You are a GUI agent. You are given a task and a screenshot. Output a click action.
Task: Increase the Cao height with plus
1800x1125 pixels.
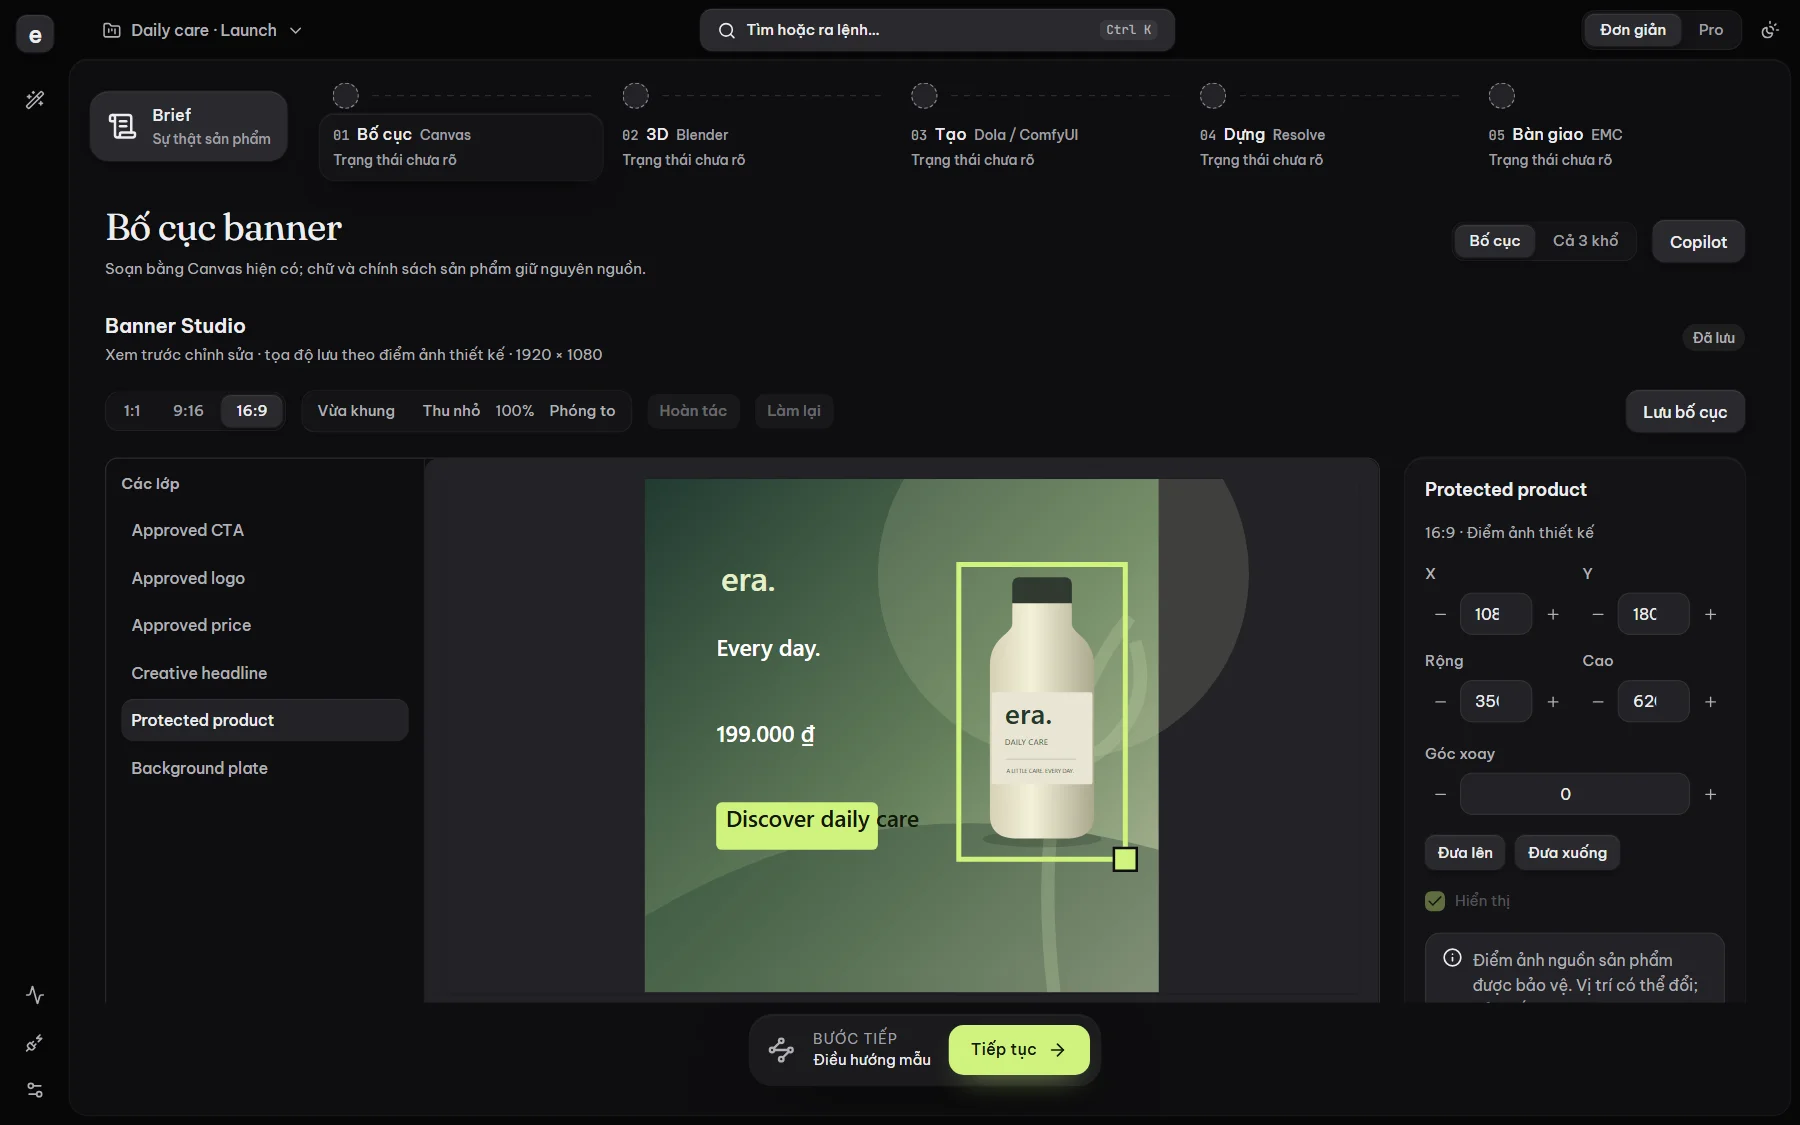[x=1711, y=702]
